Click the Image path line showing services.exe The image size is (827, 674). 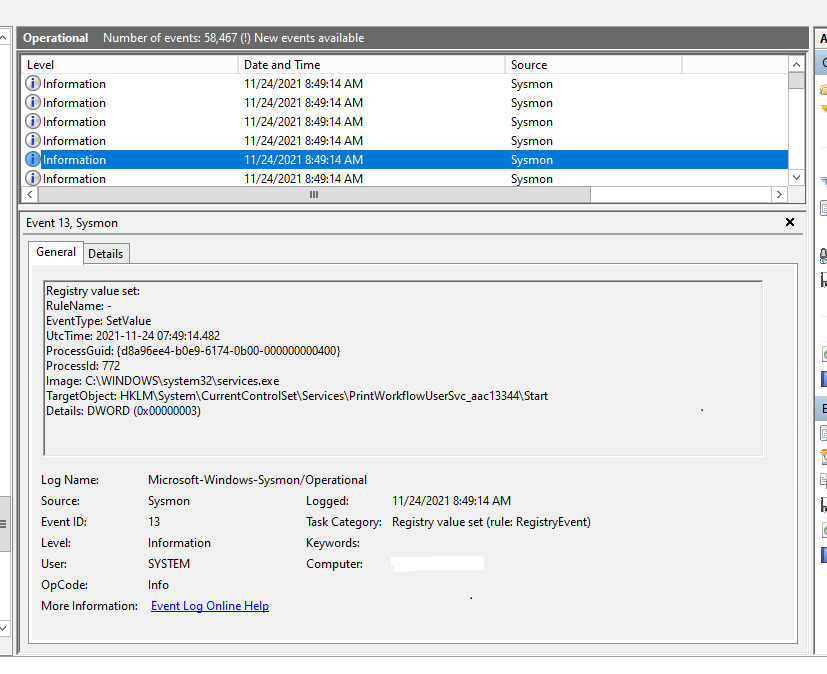click(x=162, y=381)
